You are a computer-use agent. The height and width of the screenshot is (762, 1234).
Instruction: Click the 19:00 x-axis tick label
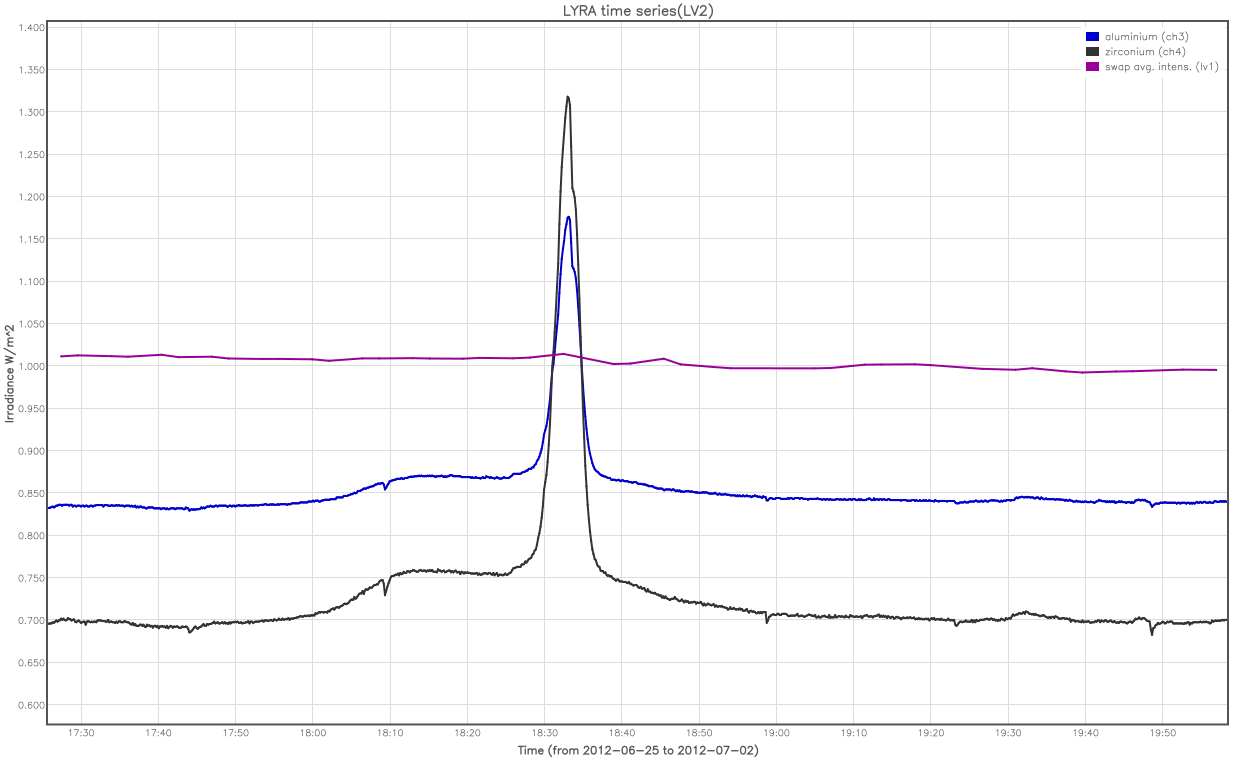776,733
